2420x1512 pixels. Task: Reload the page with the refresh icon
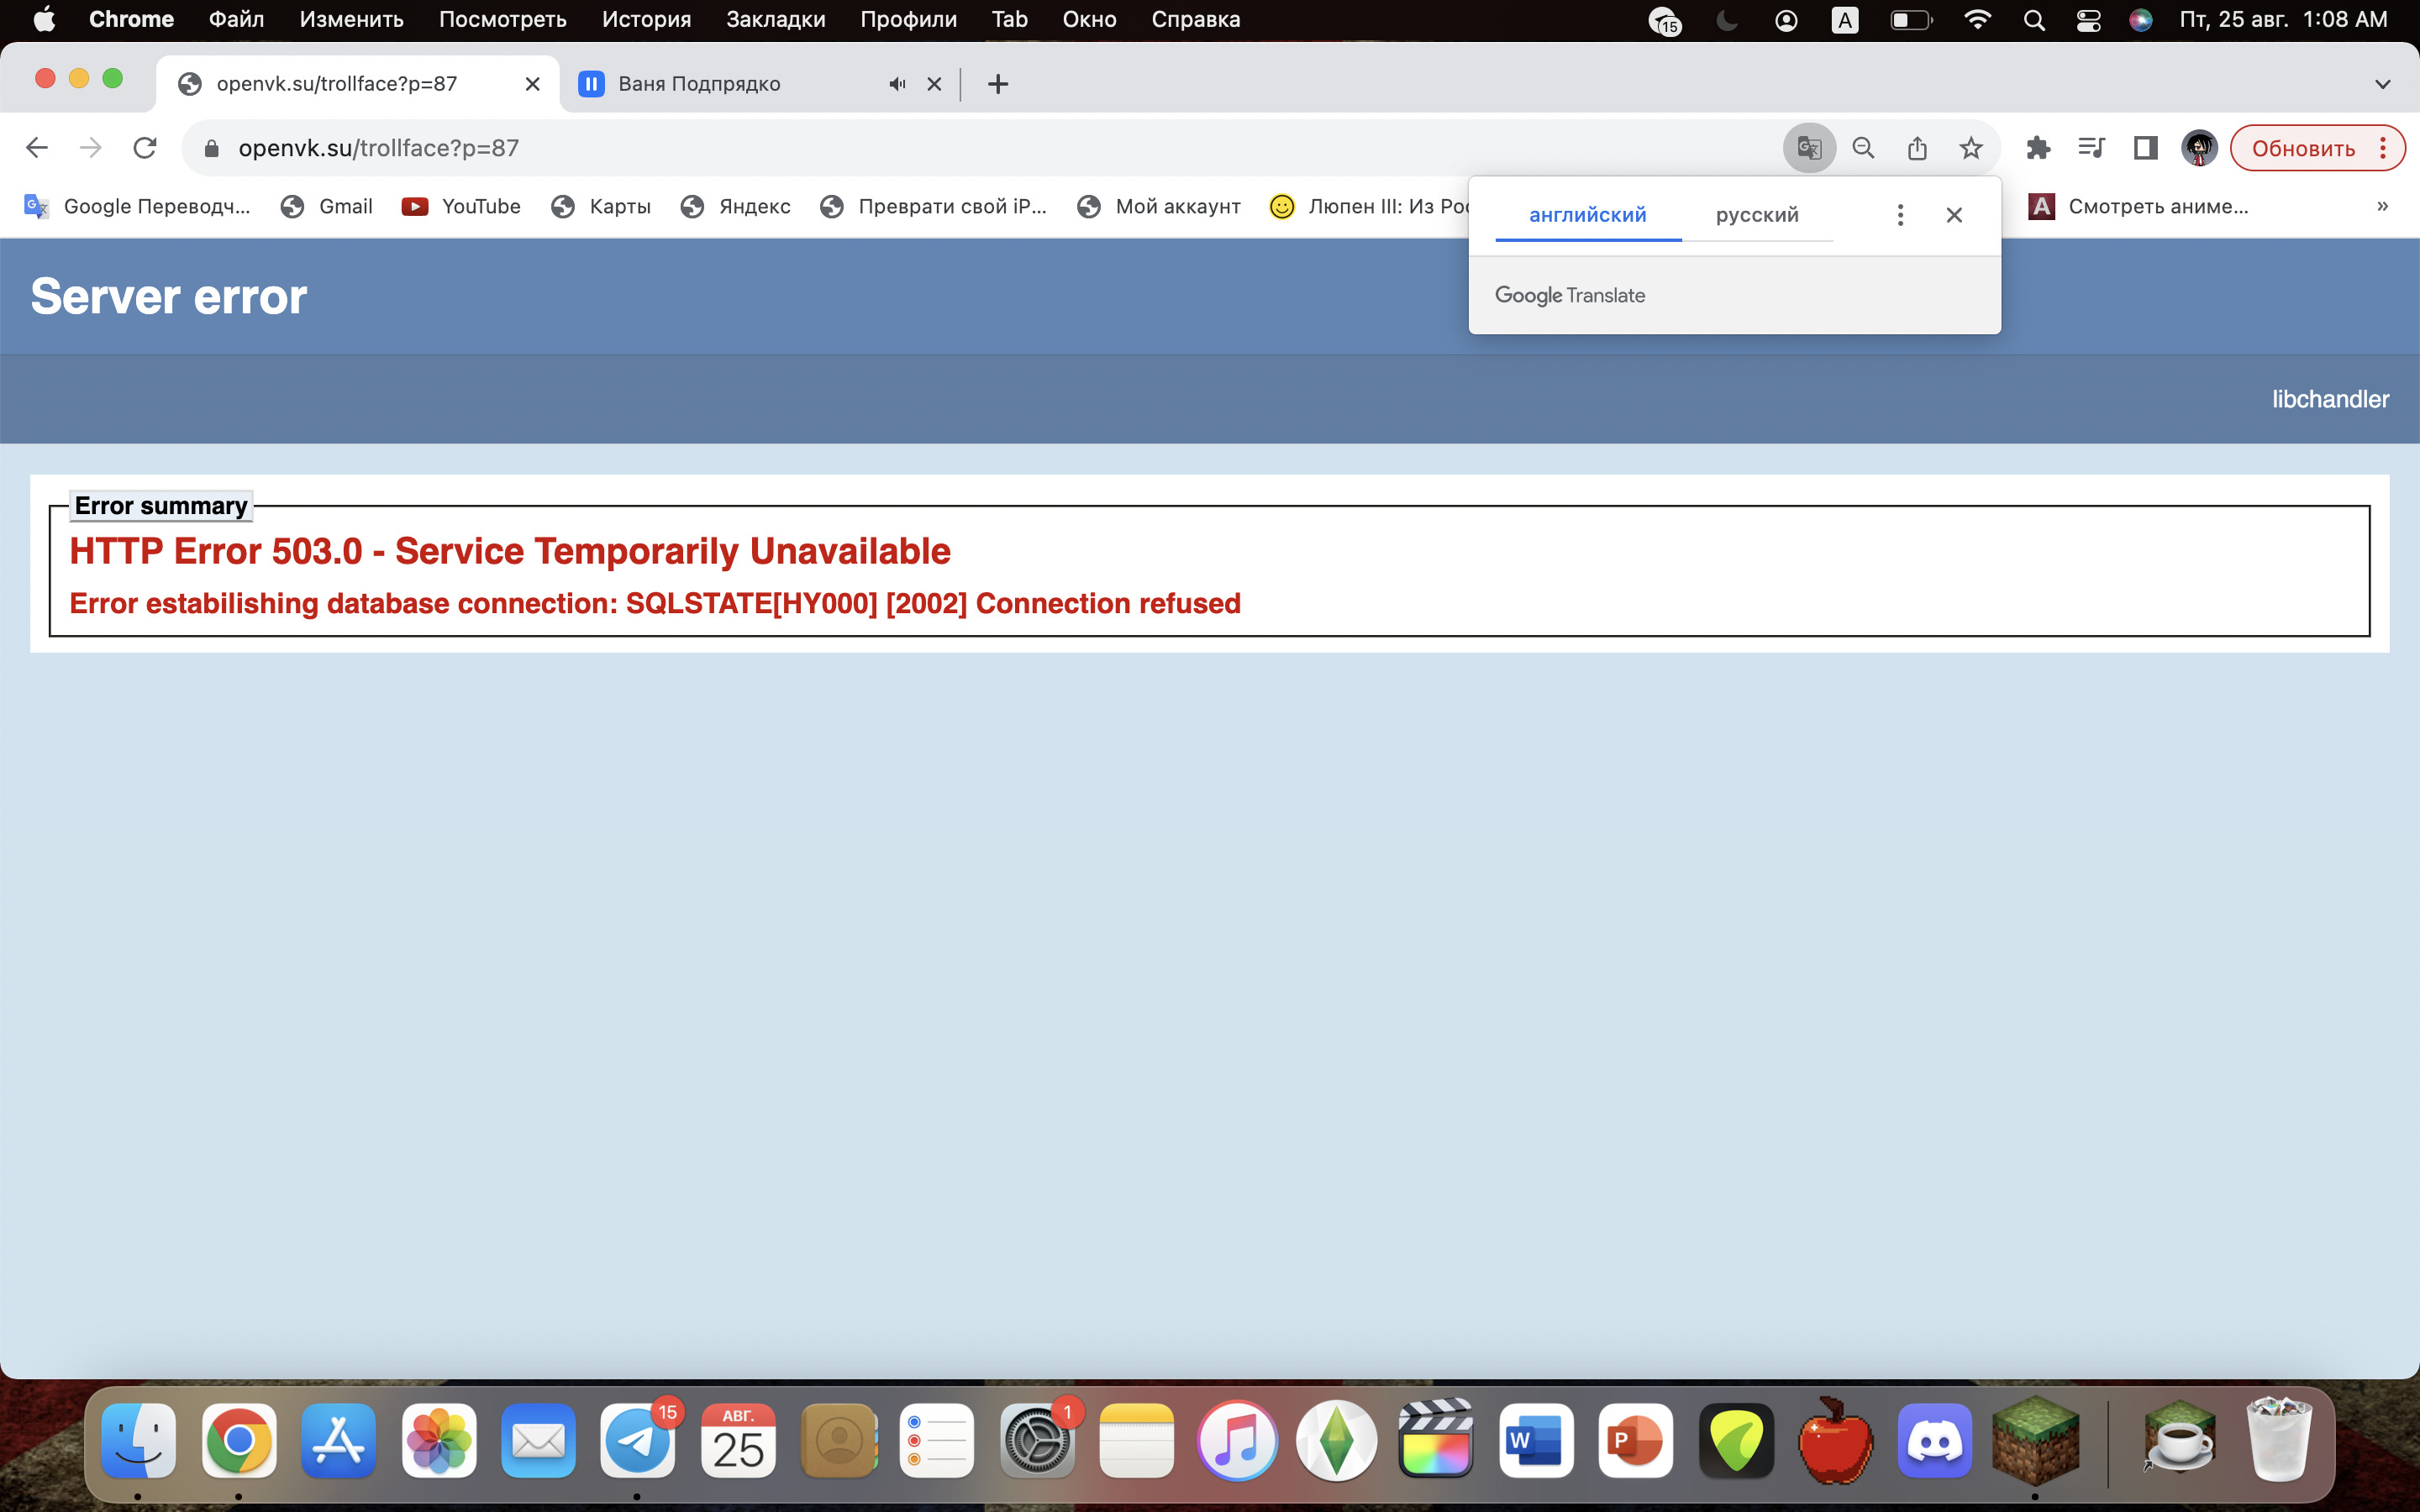point(145,148)
